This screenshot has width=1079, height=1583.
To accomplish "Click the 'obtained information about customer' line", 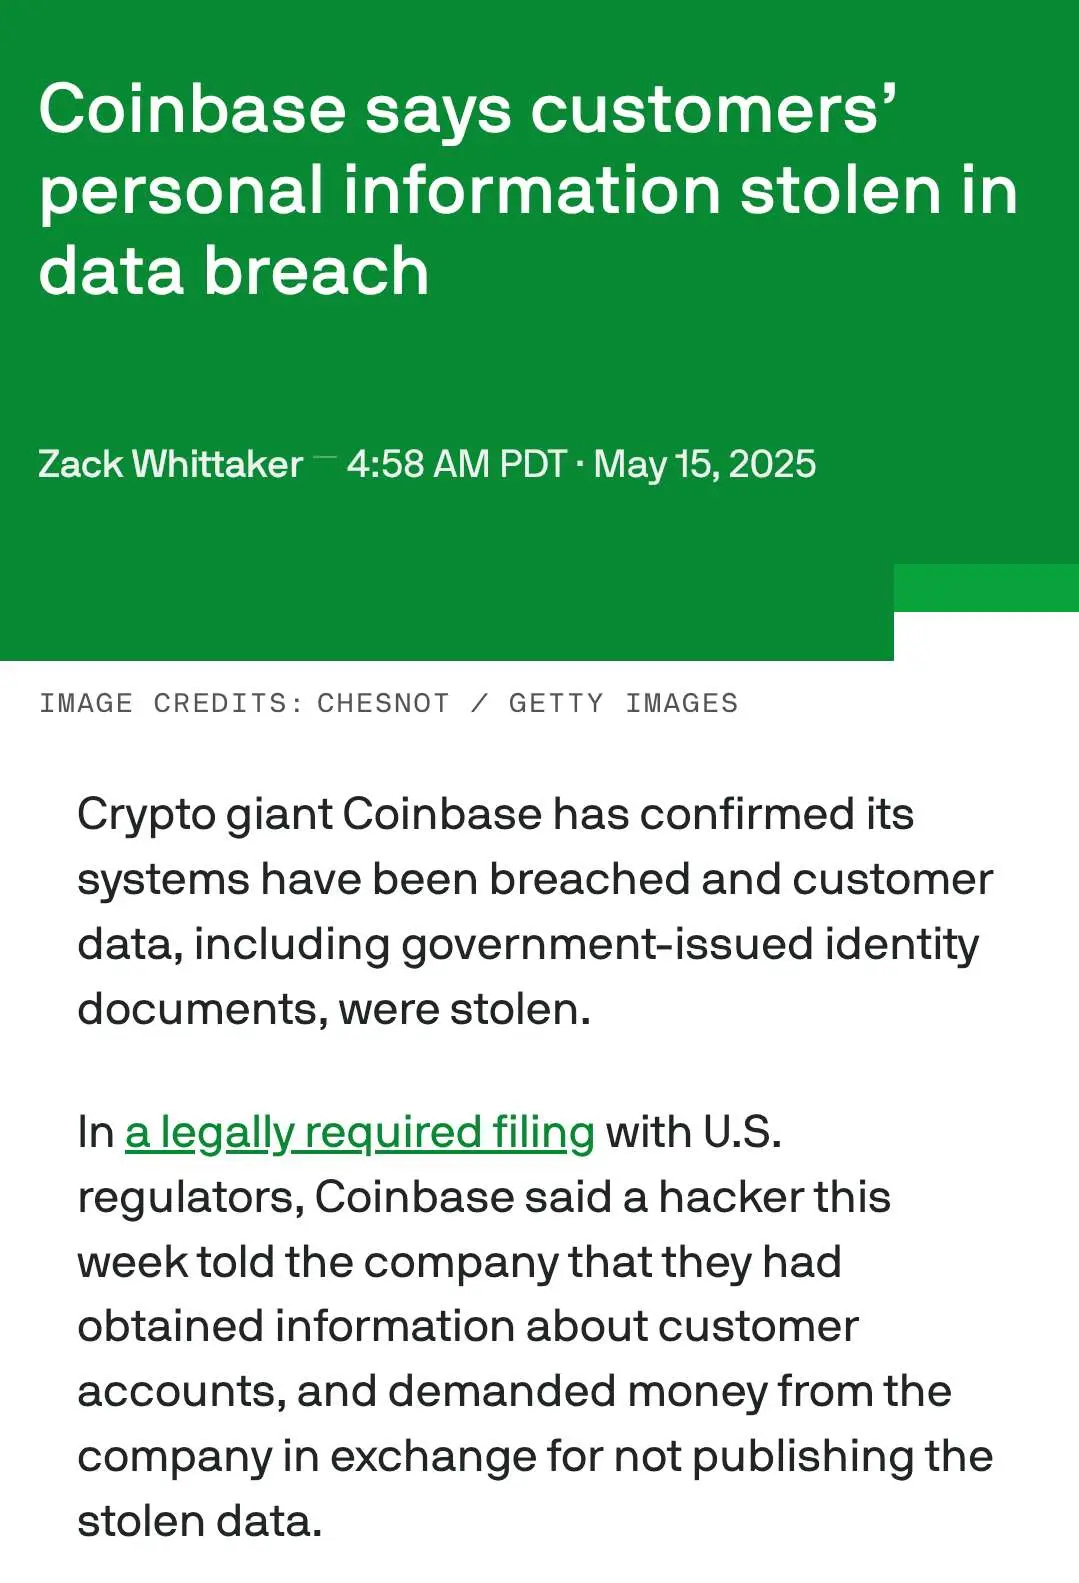I will click(468, 1327).
